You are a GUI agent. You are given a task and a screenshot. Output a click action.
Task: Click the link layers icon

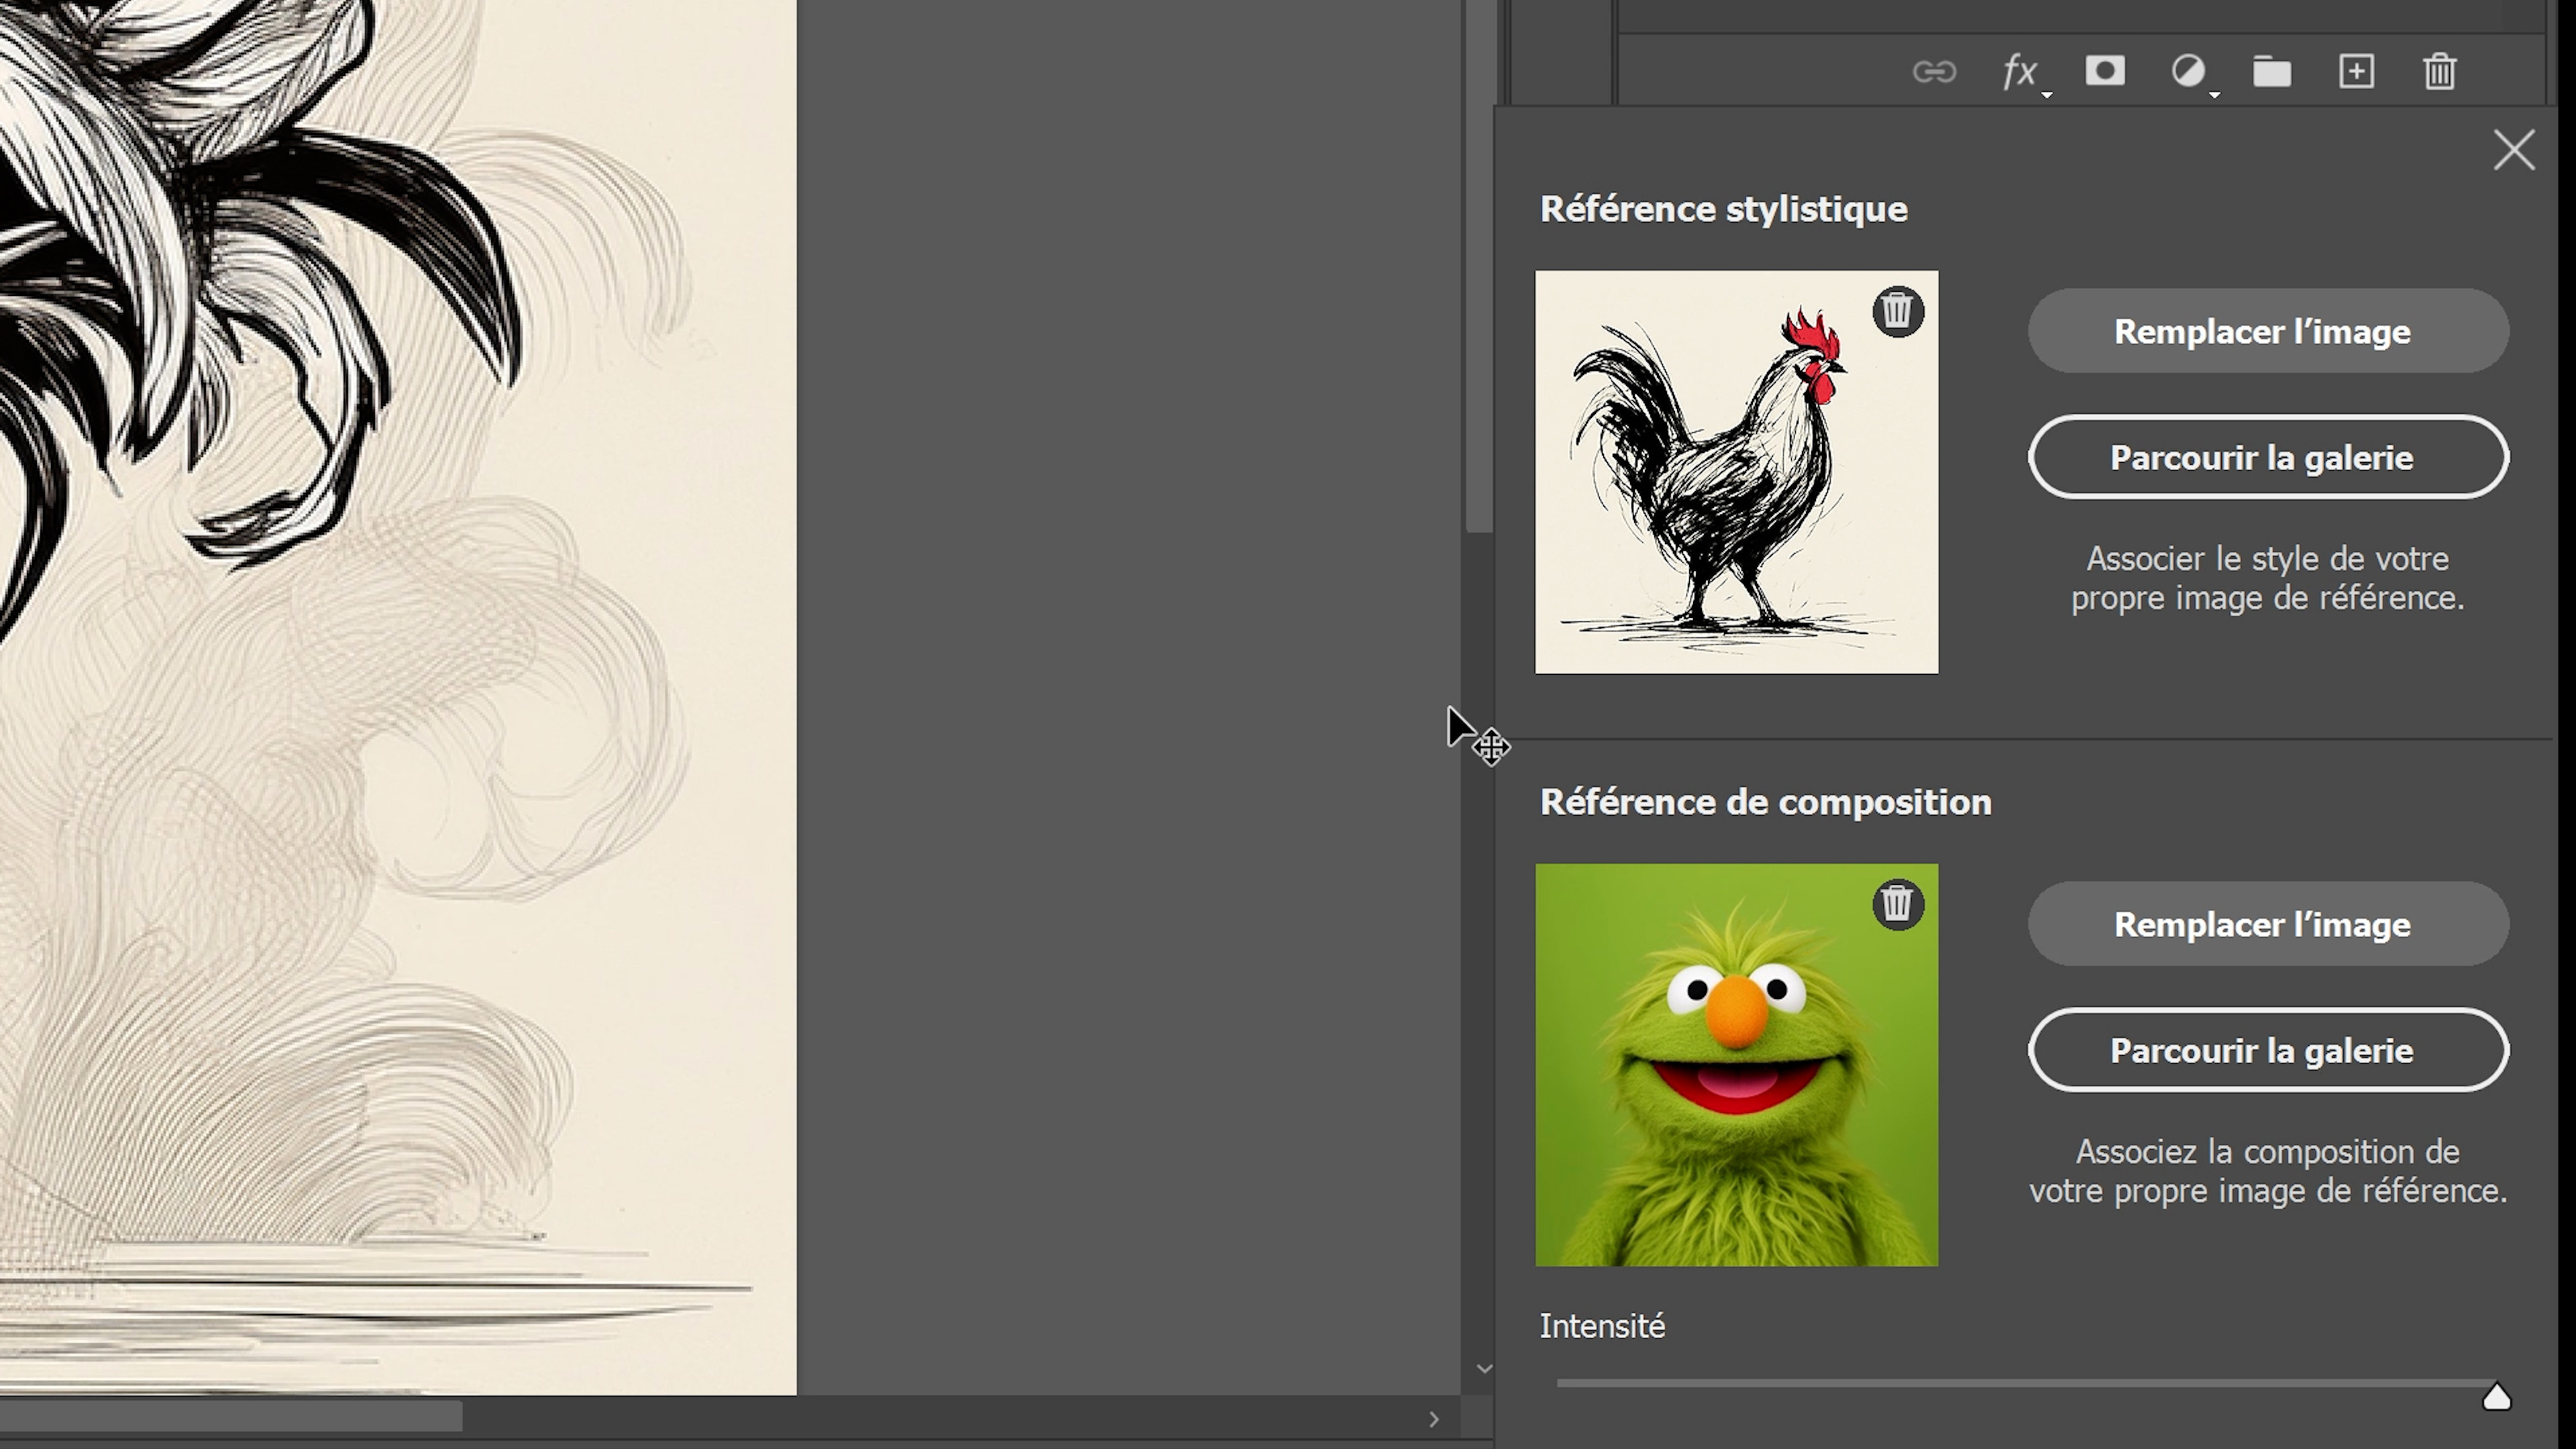coord(1934,72)
